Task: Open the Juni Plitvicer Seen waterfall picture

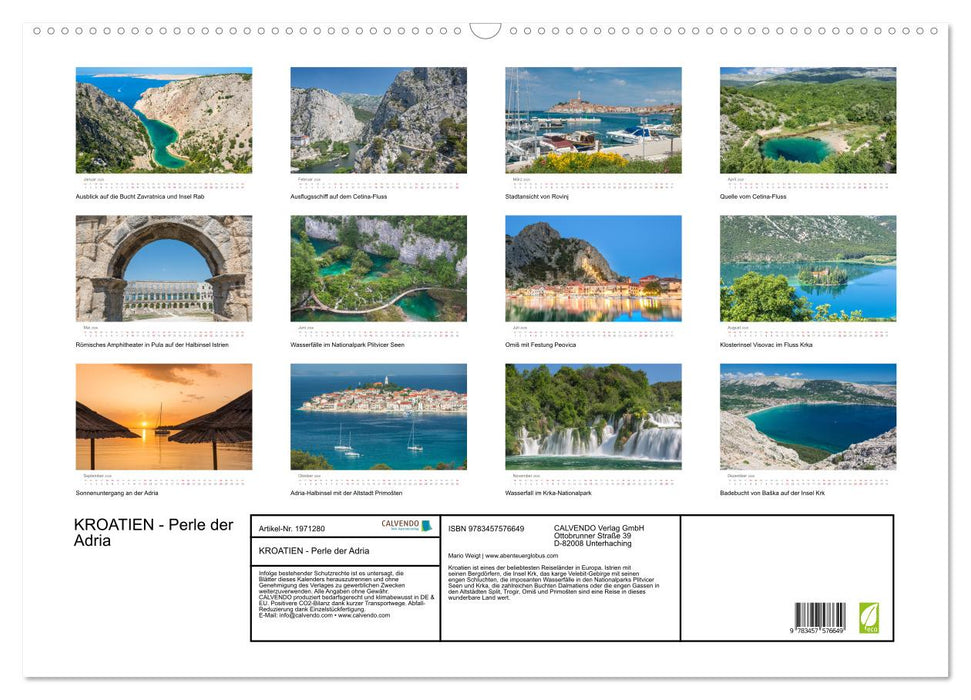Action: click(378, 267)
